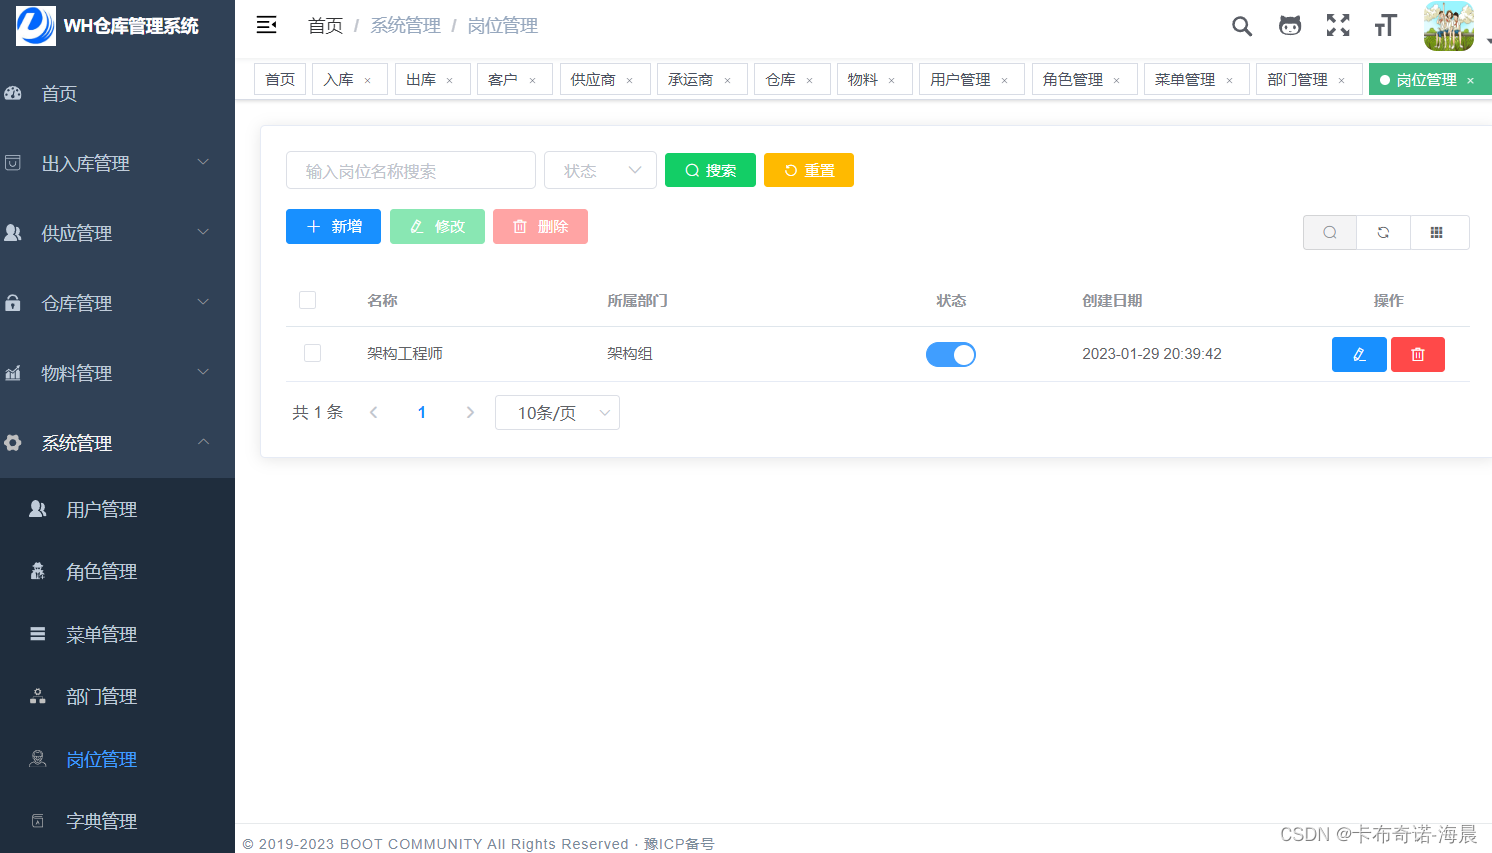Click the blue edit pencil icon for 架构工程师

1359,354
